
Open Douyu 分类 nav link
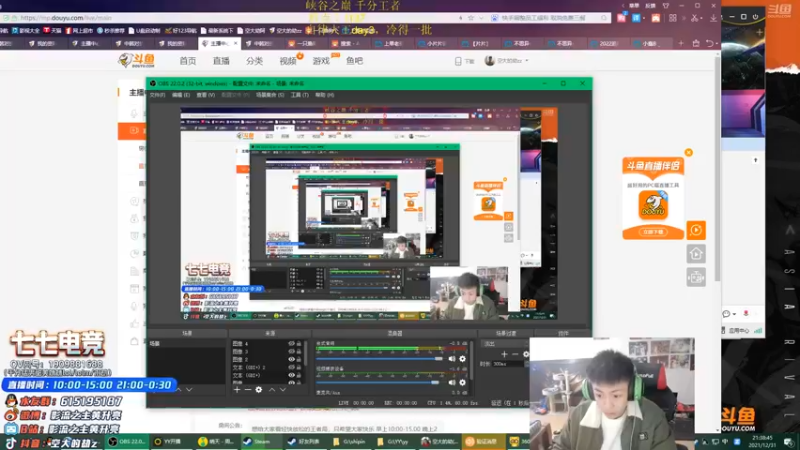click(x=254, y=61)
